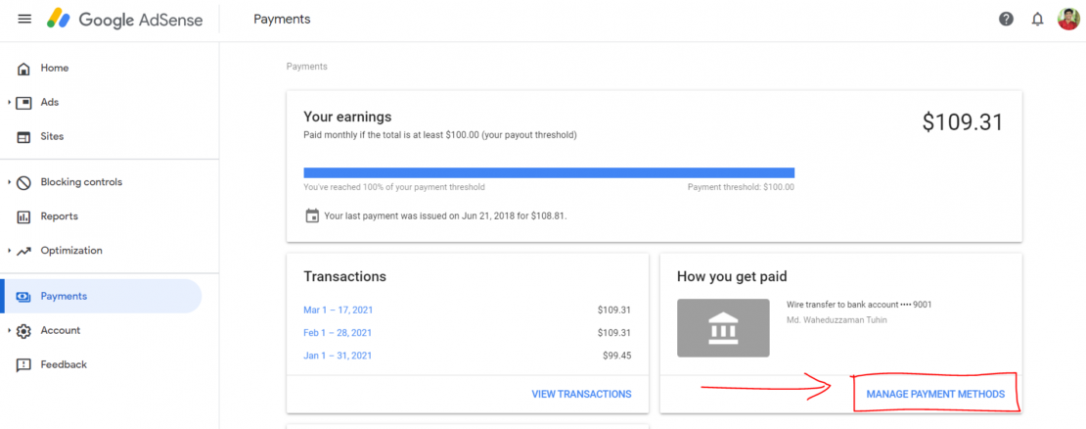Image resolution: width=1086 pixels, height=429 pixels.
Task: Expand the Blocking controls arrow
Action: [x=9, y=182]
